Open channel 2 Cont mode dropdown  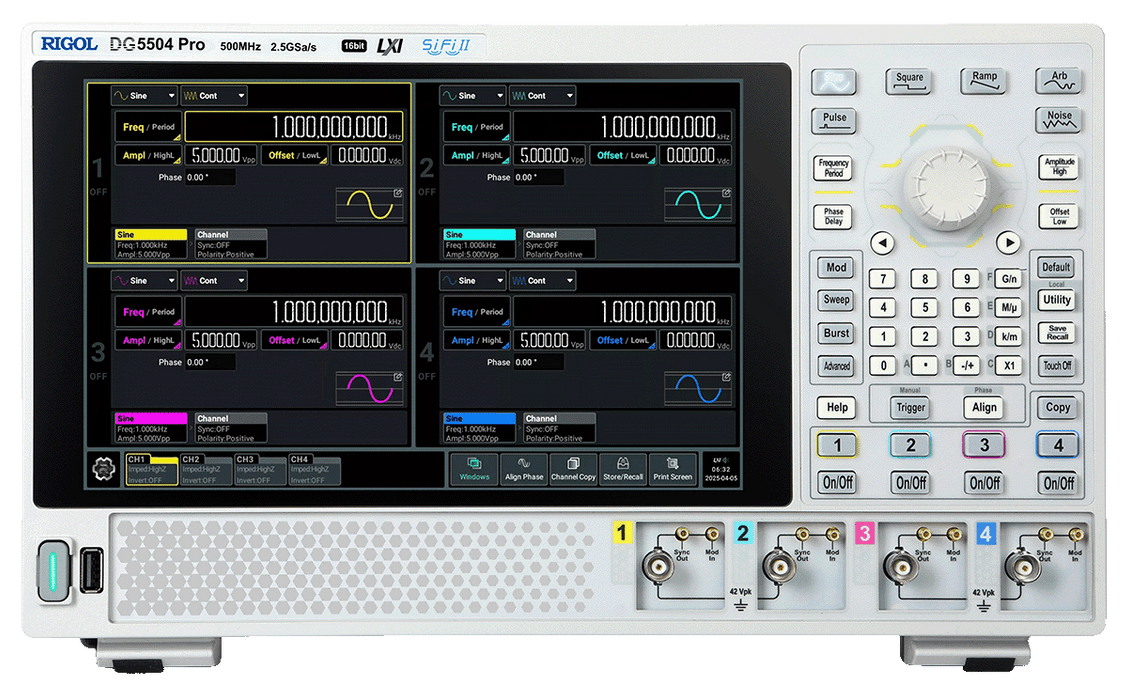[x=542, y=96]
